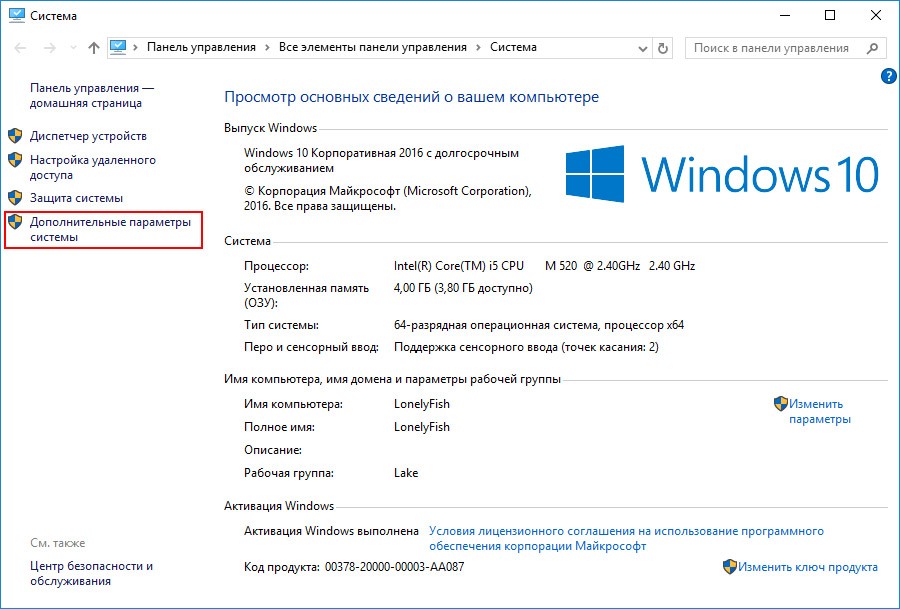Click the shield icon next to 'Диспетчер устройств'
Image resolution: width=900 pixels, height=609 pixels.
coord(15,135)
